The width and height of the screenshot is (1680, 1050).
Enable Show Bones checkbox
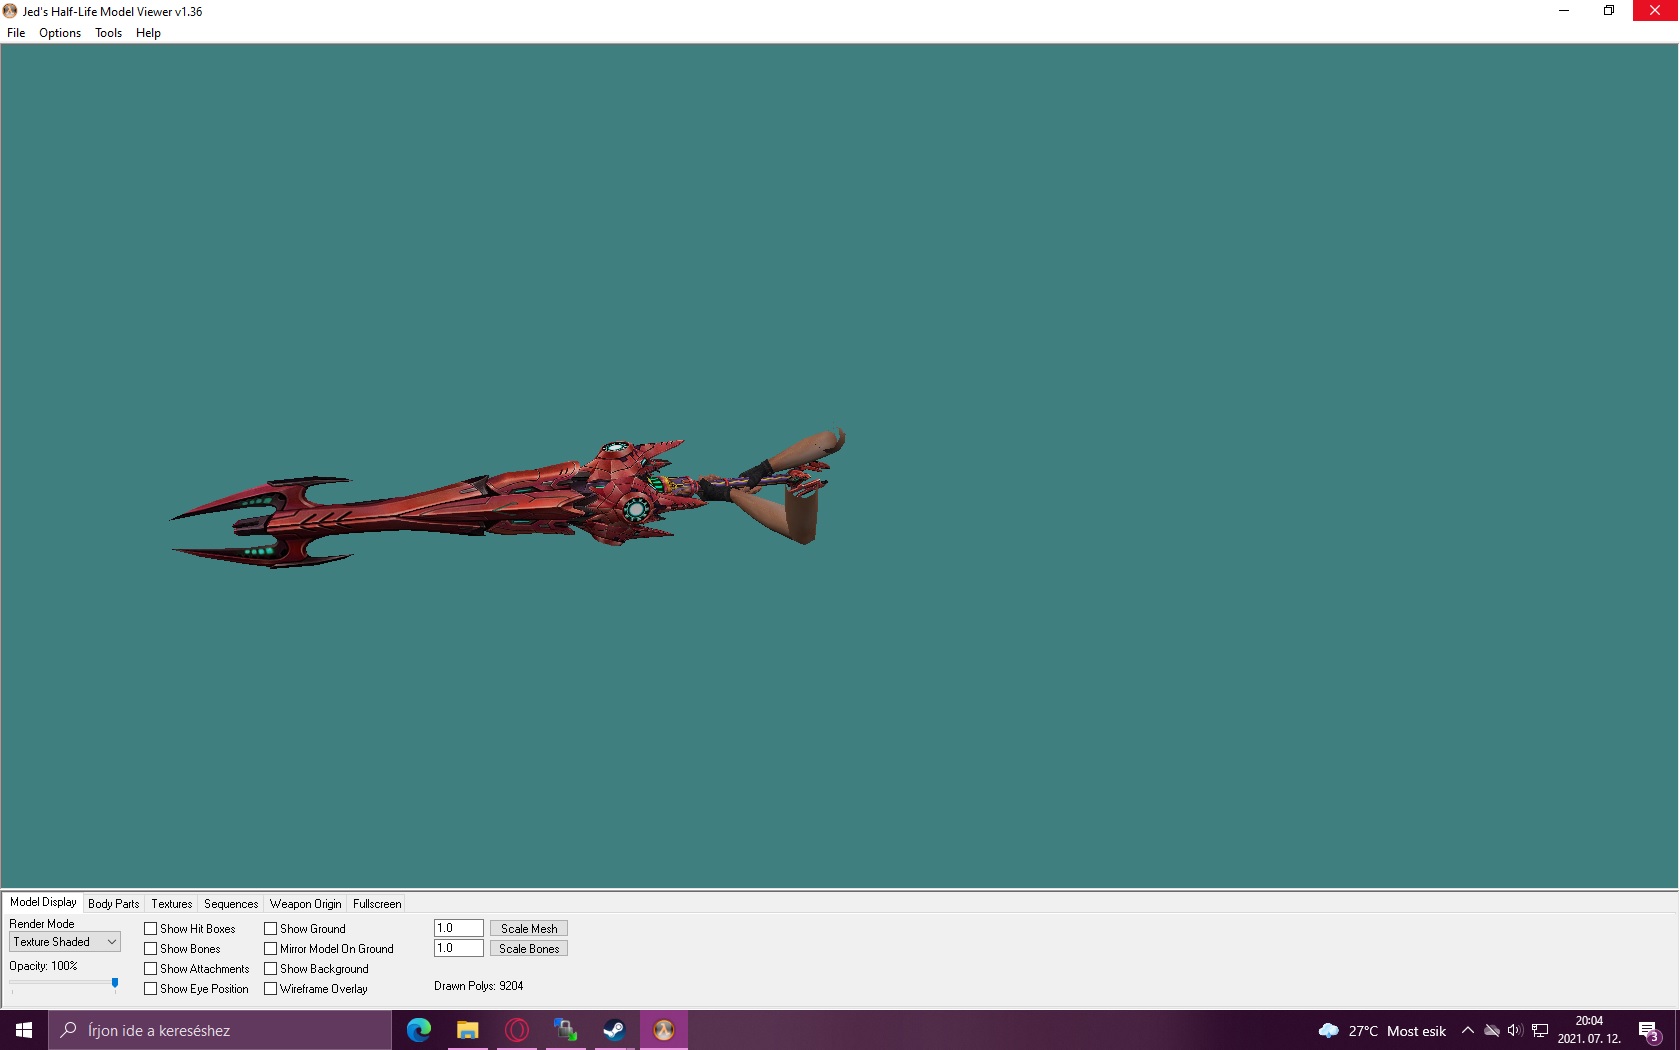point(151,949)
